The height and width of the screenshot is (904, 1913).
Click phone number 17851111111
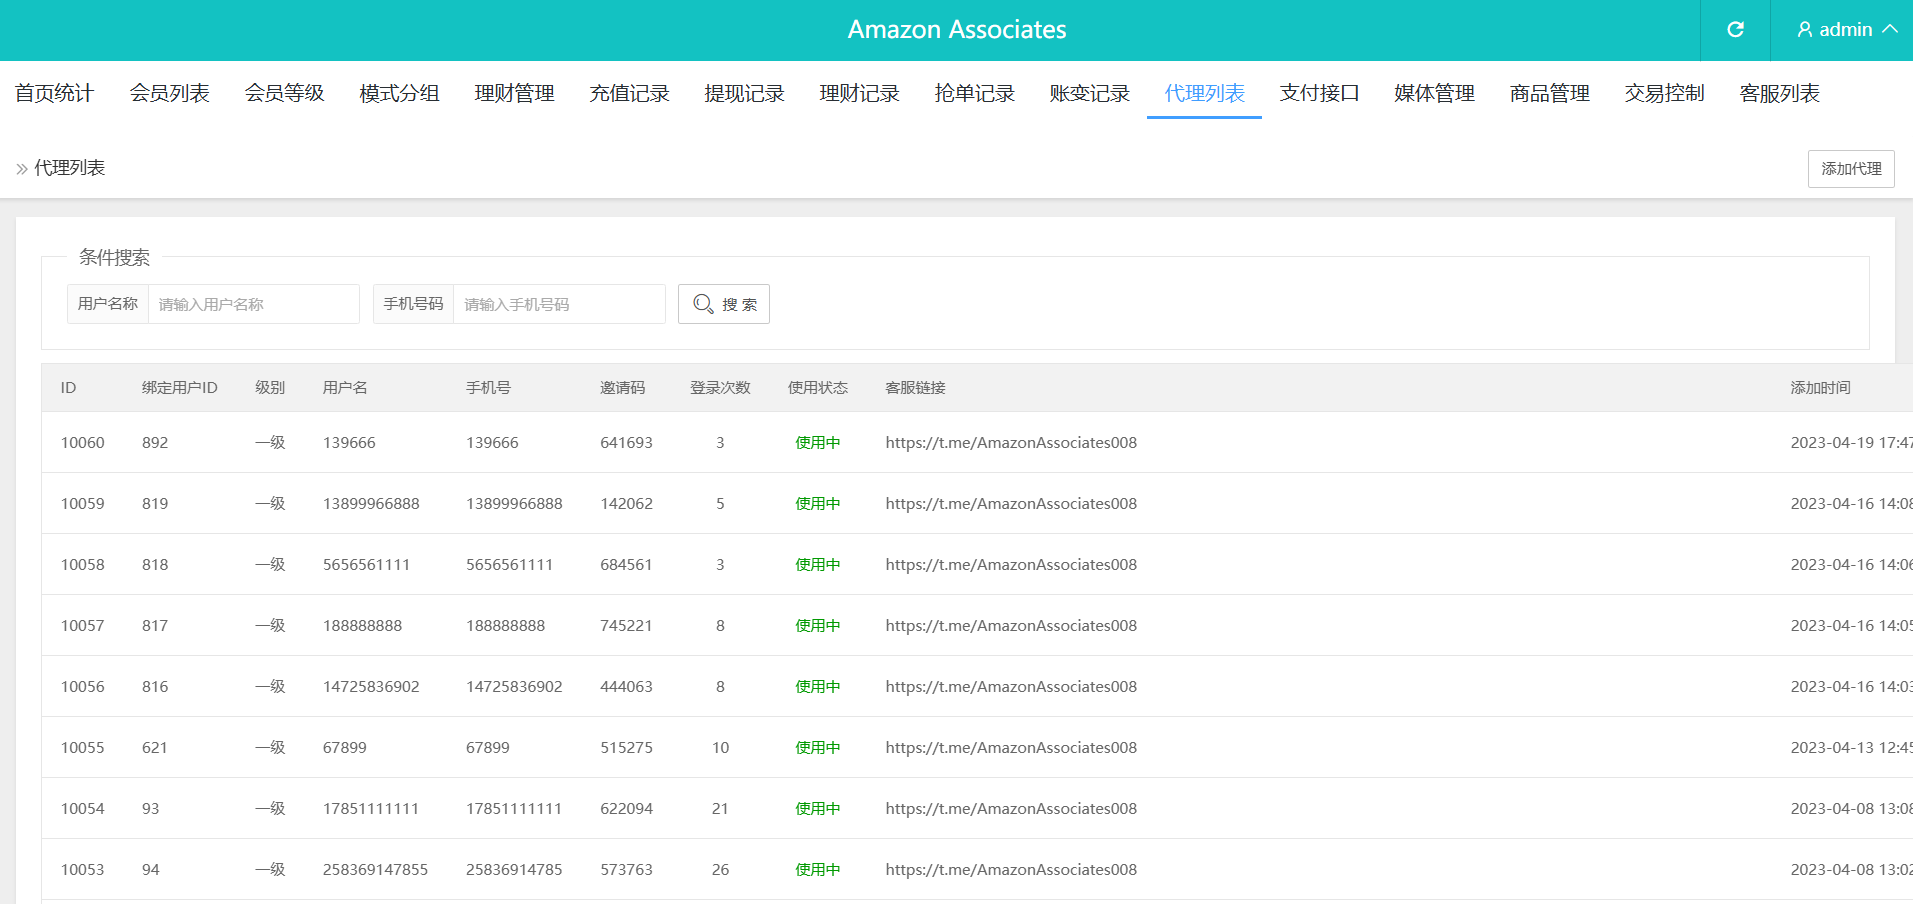point(514,808)
